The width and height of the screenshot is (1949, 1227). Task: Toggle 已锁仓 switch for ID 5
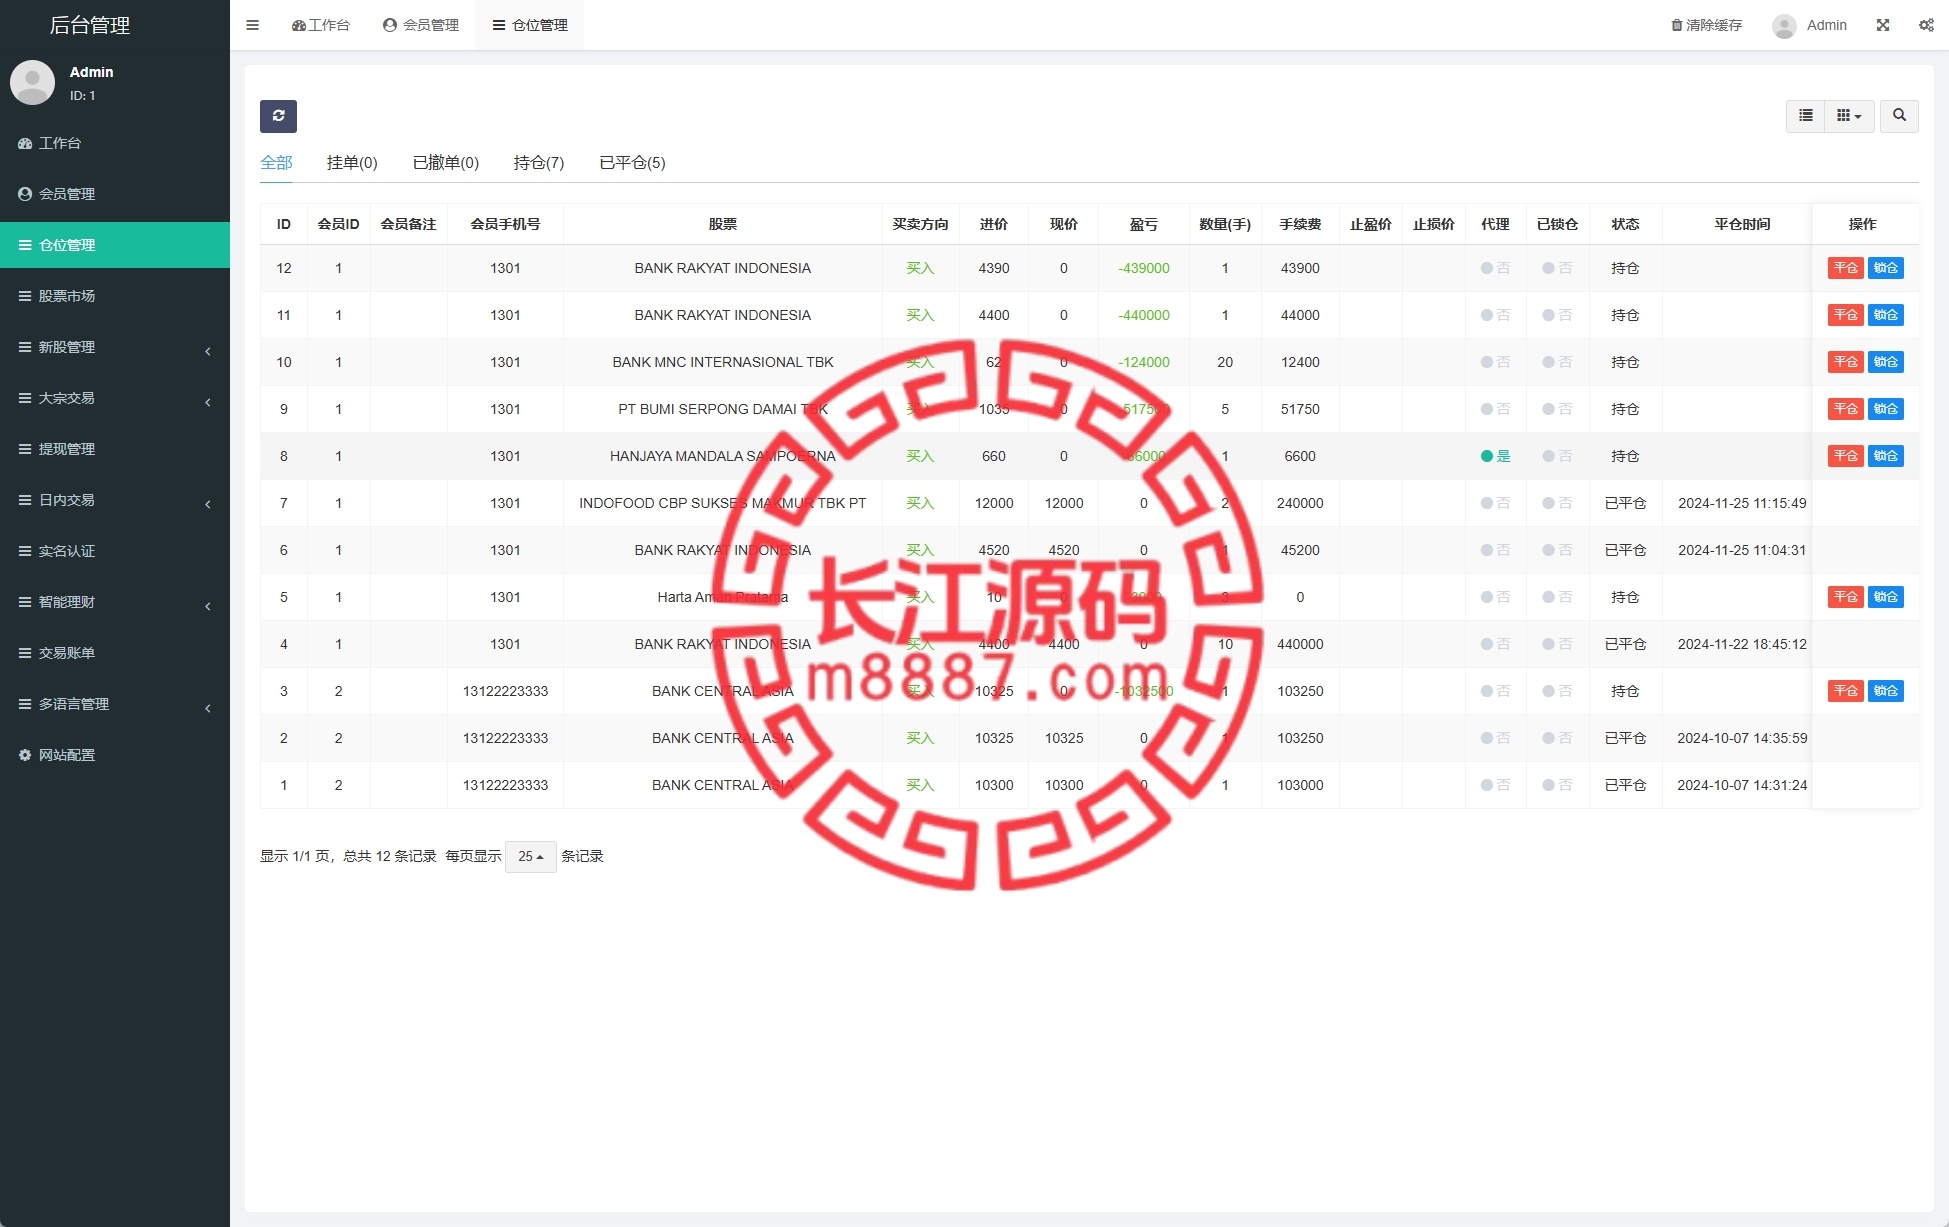[1557, 597]
